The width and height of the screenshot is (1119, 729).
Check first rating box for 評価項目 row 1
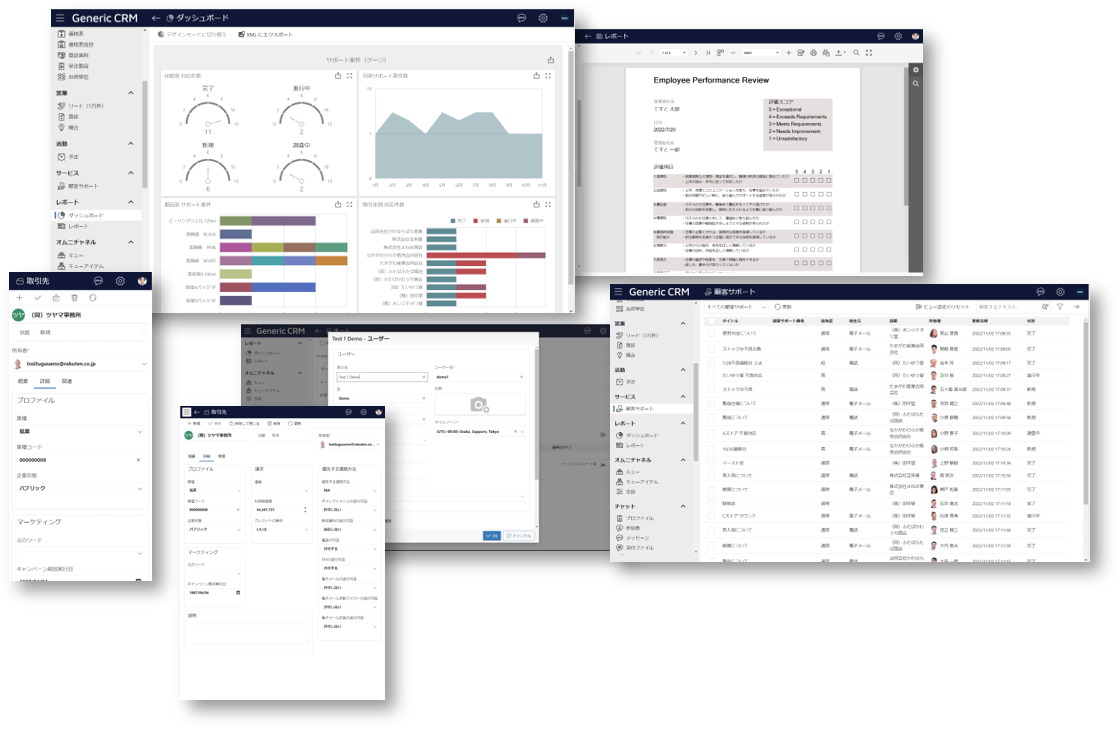(796, 180)
